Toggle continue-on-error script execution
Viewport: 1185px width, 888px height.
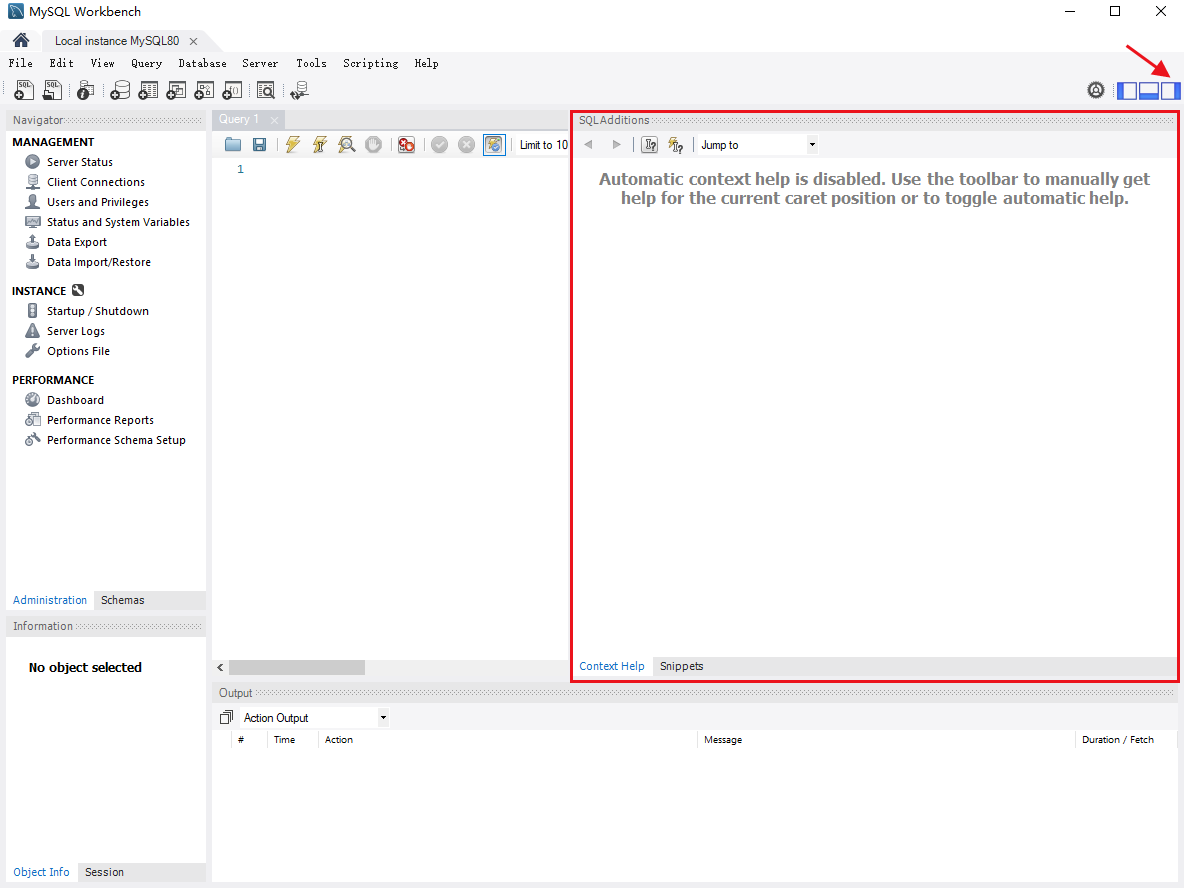(x=407, y=144)
